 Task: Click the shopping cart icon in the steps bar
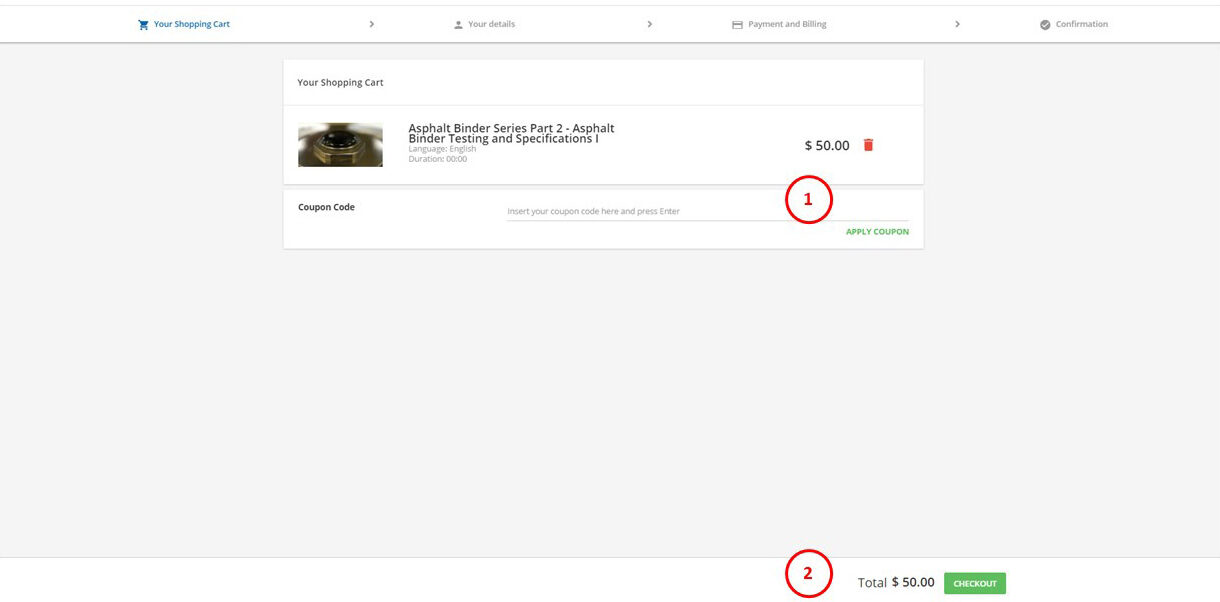click(x=143, y=25)
